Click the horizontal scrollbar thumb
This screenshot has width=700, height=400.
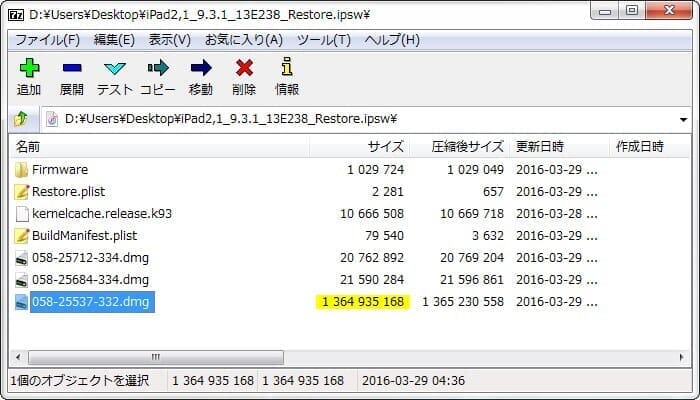coord(156,357)
